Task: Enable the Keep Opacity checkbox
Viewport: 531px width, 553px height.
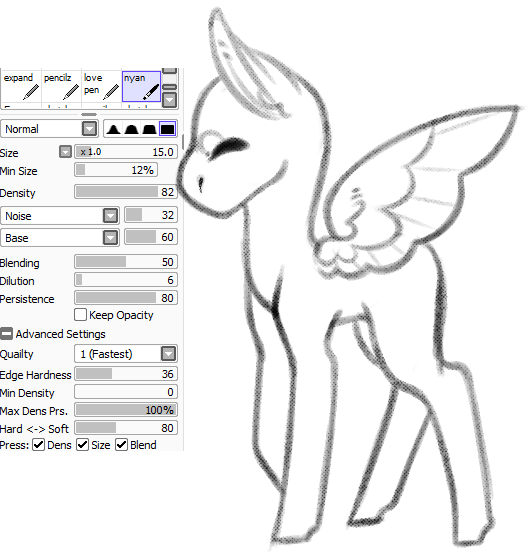Action: [80, 315]
